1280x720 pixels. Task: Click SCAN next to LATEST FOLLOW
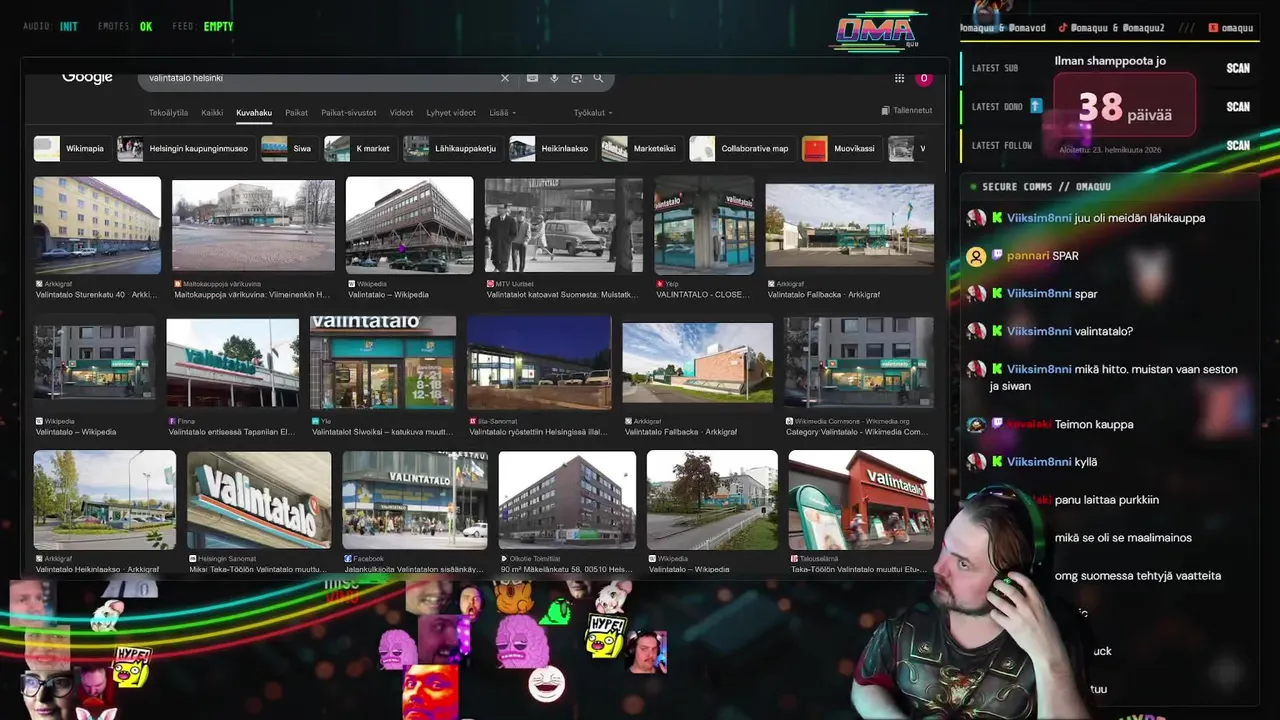click(1238, 145)
